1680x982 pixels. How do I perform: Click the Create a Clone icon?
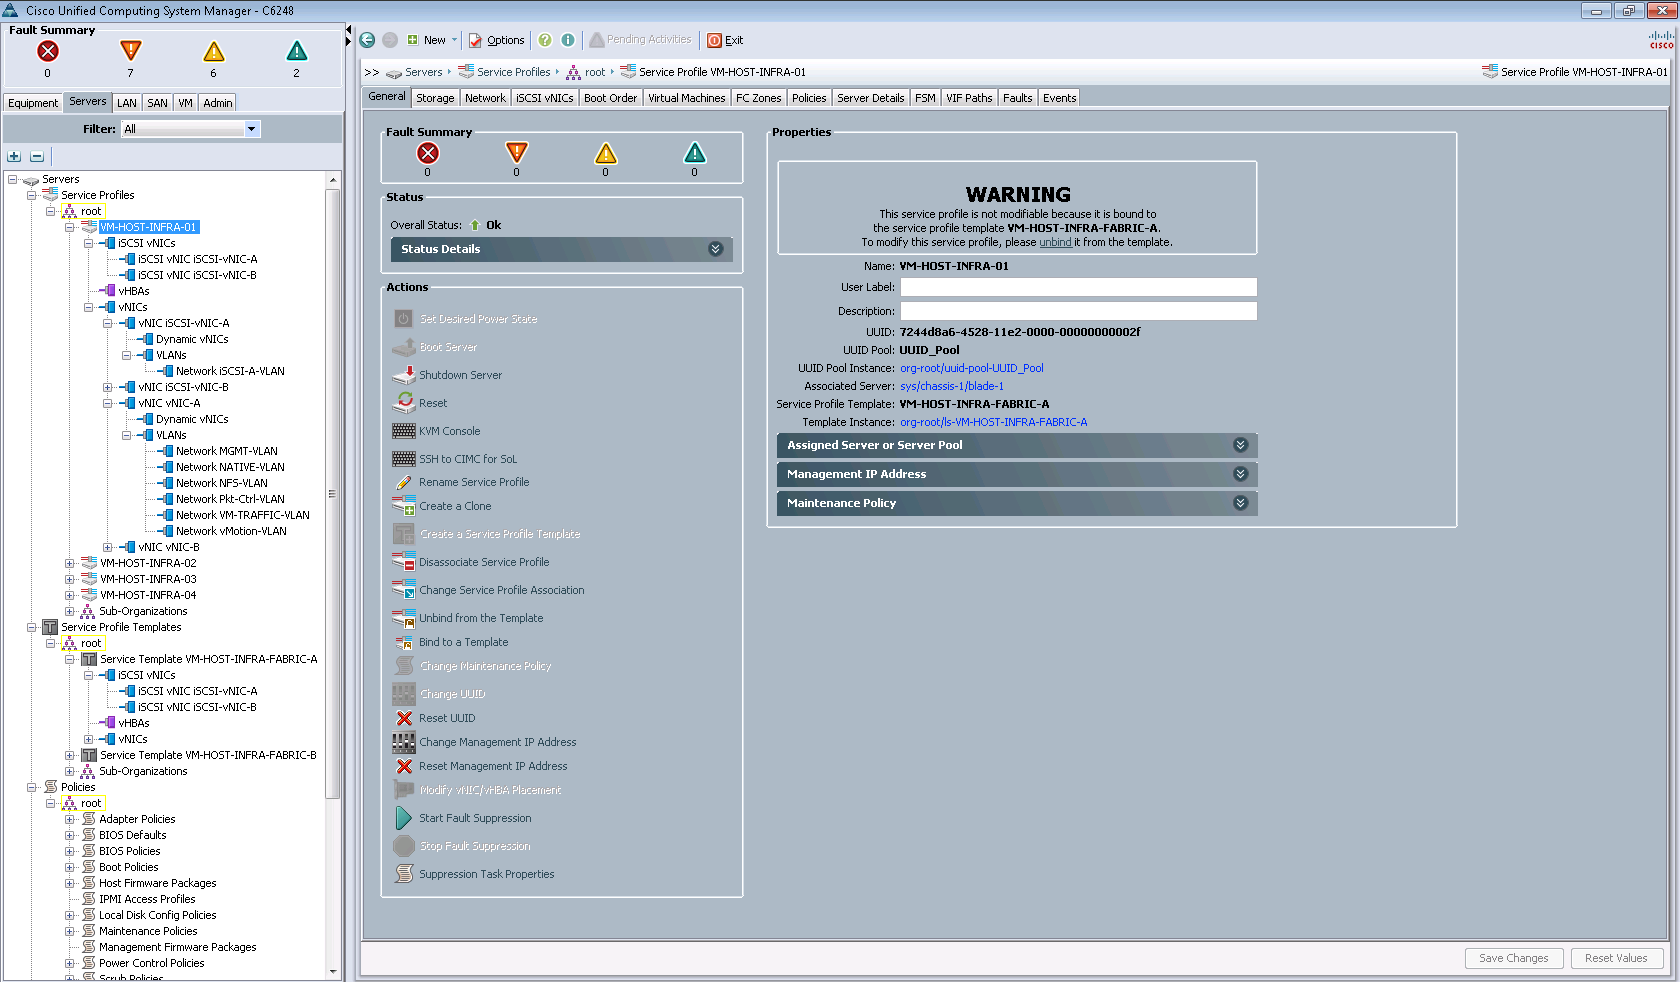[404, 506]
